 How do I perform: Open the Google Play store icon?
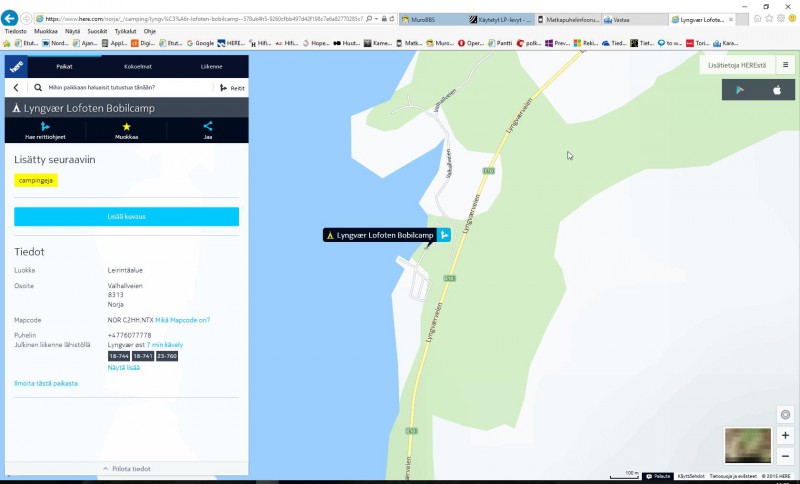[x=740, y=90]
